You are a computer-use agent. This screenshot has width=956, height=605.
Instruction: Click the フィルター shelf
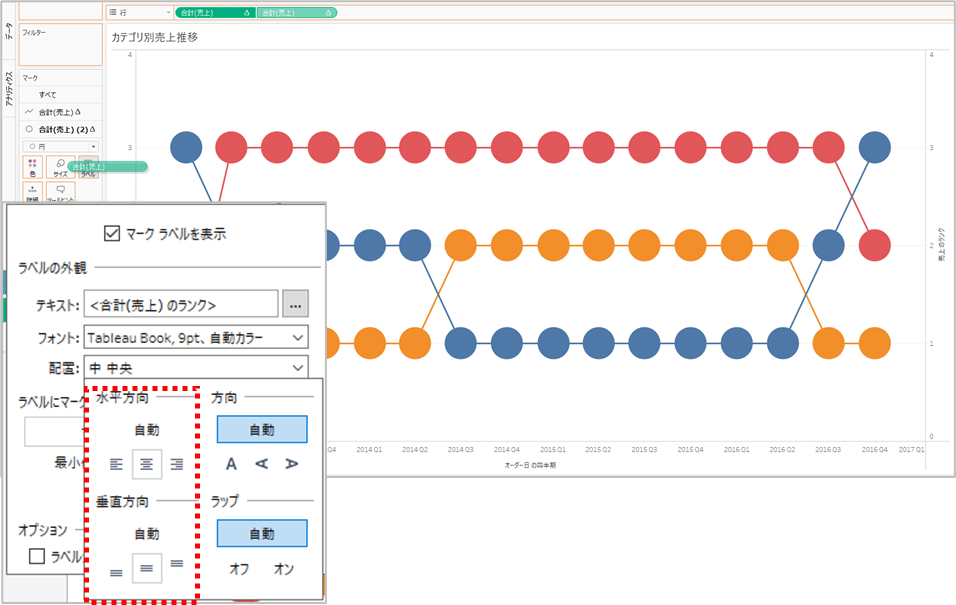(60, 45)
